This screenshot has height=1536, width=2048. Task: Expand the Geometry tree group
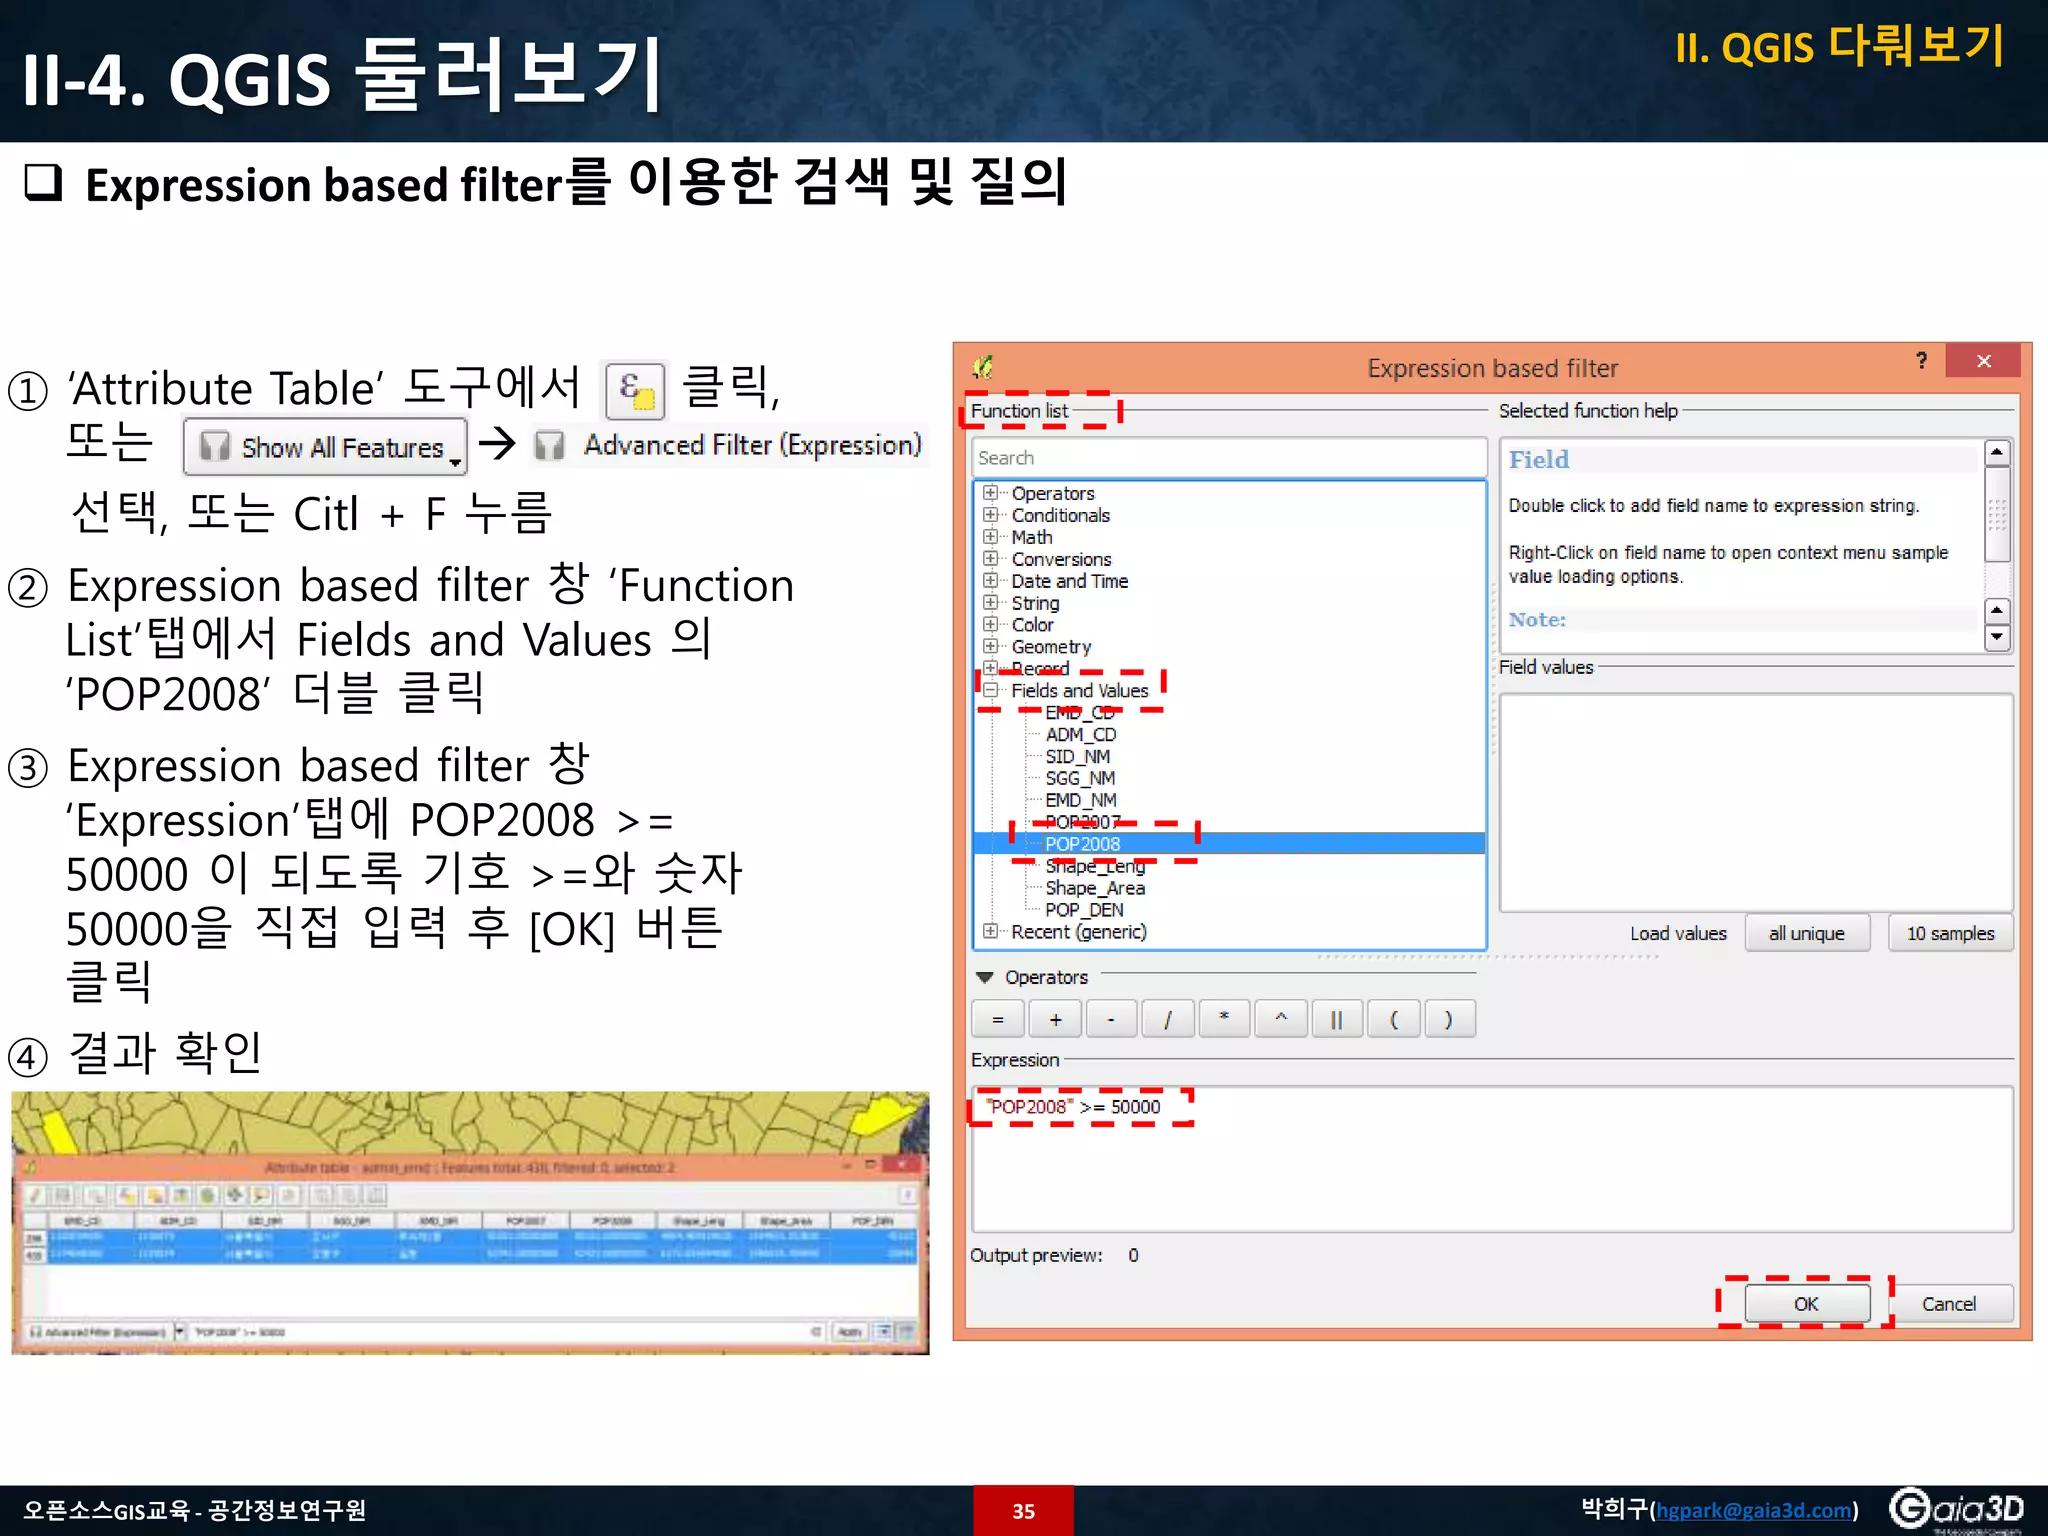[990, 647]
